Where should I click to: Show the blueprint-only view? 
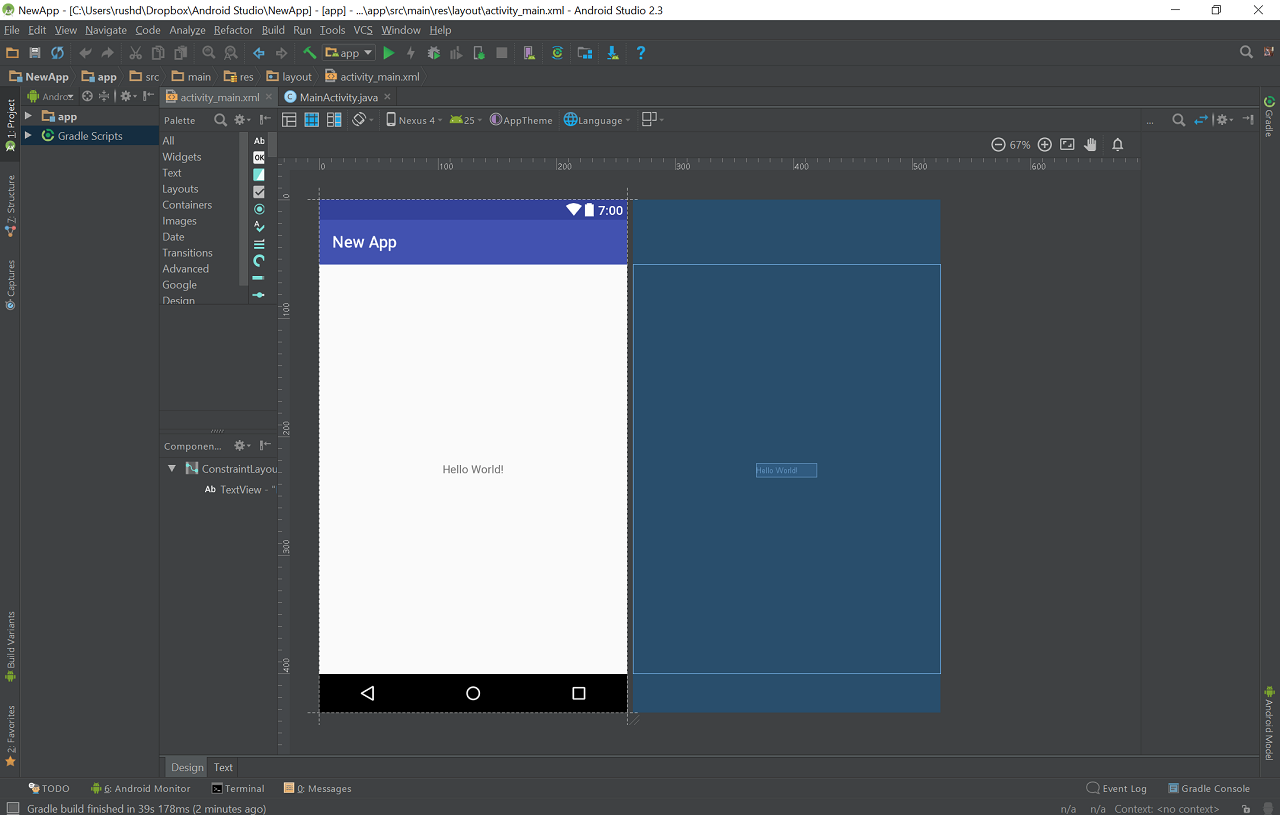click(312, 120)
